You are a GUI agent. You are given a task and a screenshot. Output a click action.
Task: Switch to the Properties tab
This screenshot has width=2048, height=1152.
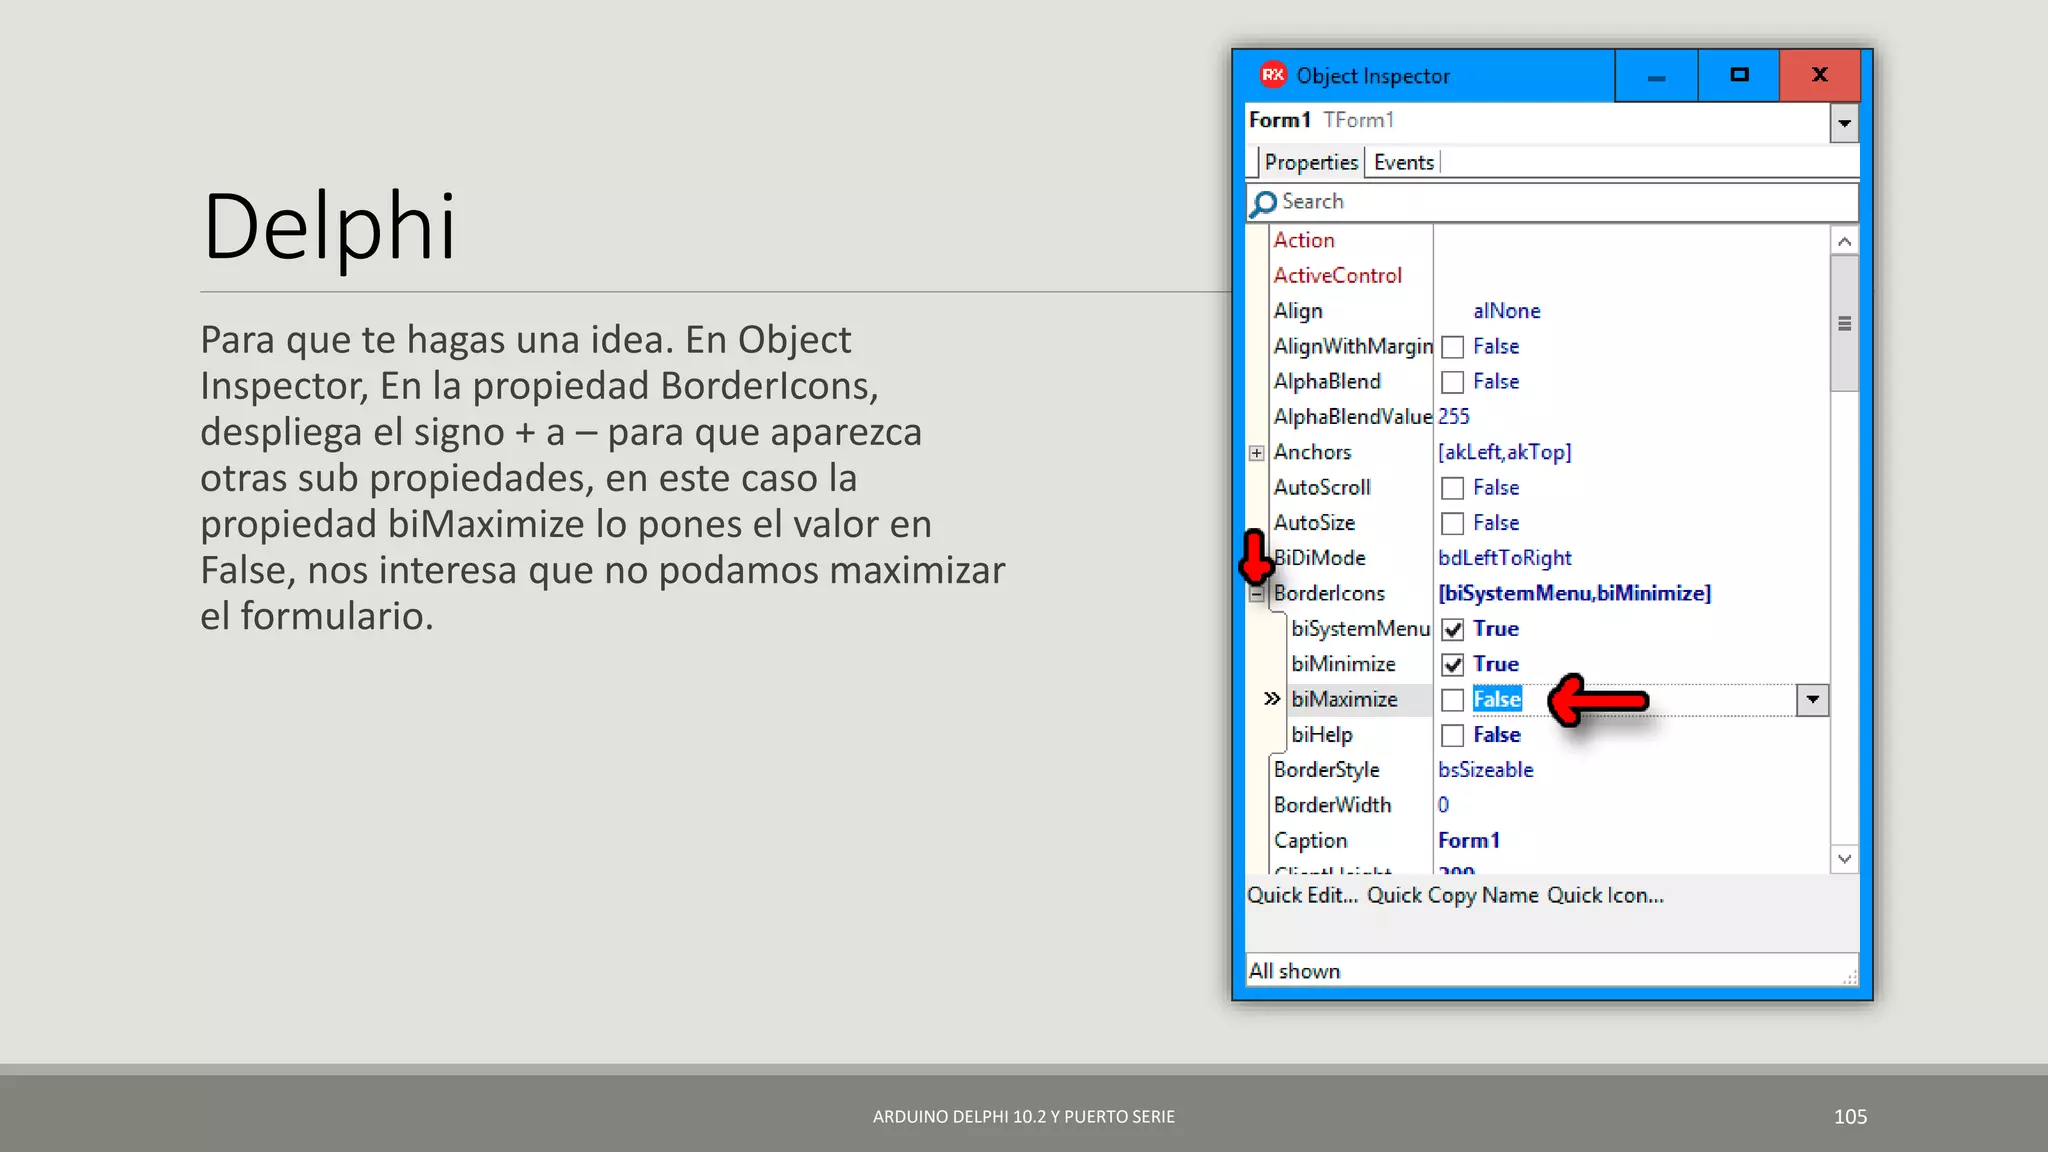(x=1310, y=162)
